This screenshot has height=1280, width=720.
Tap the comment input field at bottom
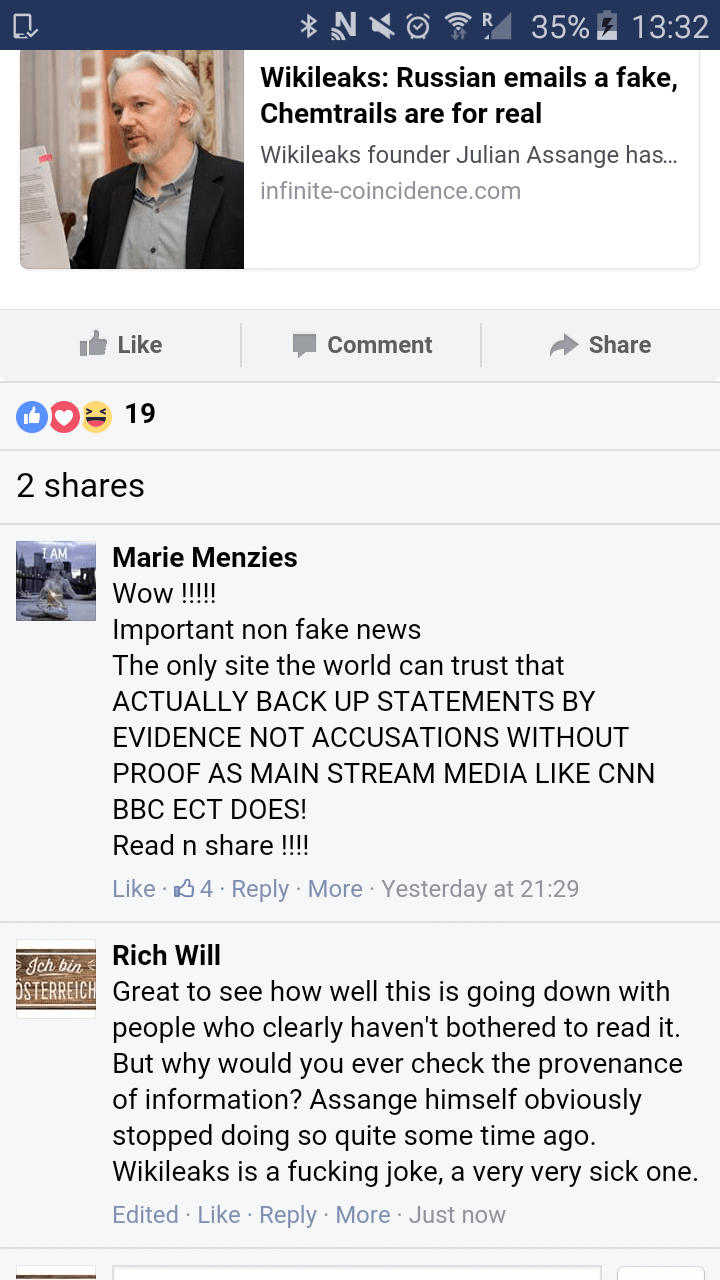(x=357, y=1273)
